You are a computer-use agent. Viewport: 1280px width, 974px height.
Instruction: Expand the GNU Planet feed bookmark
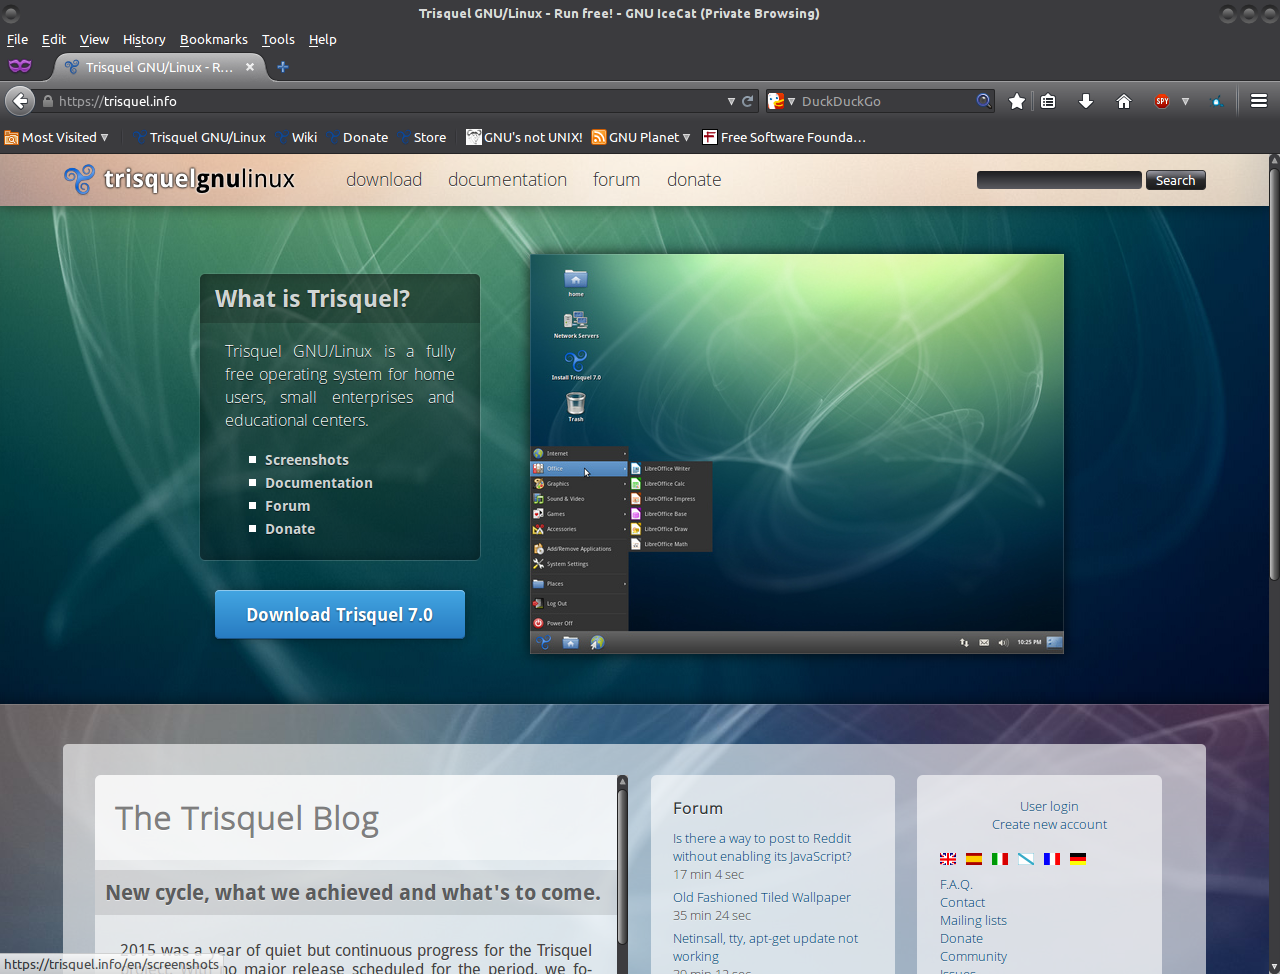(641, 137)
